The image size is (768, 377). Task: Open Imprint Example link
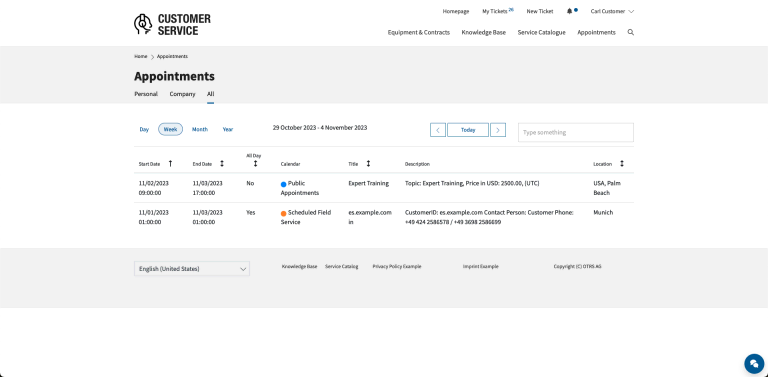pyautogui.click(x=480, y=266)
